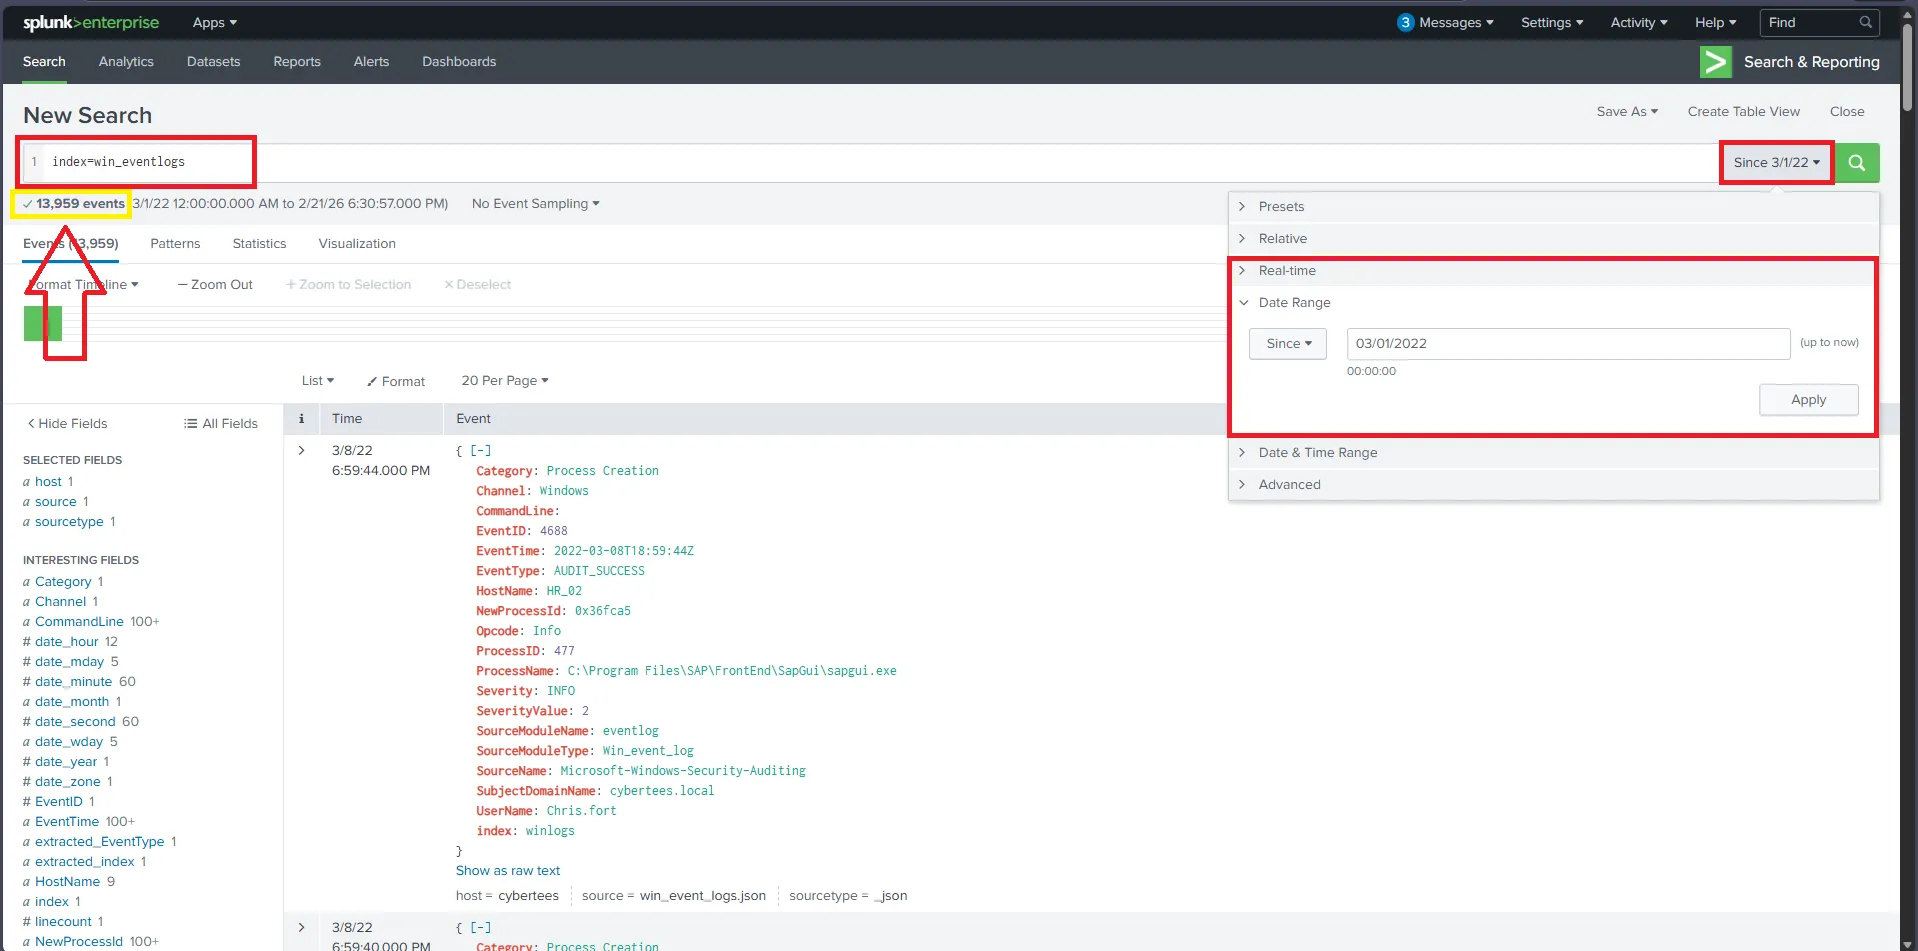Open the Since dropdown in Date Range

[1287, 343]
